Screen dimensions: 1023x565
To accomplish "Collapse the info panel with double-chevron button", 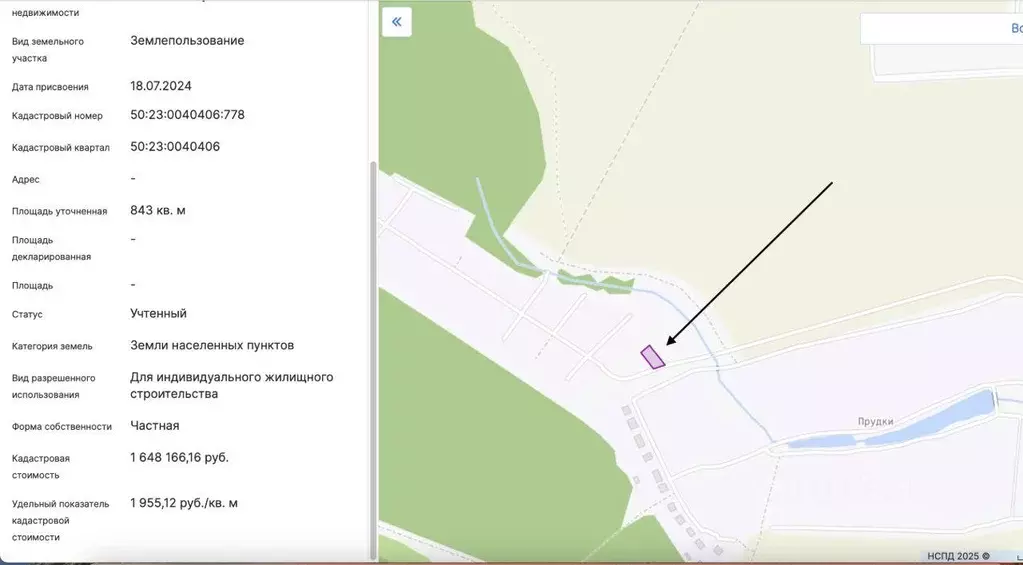I will 397,22.
